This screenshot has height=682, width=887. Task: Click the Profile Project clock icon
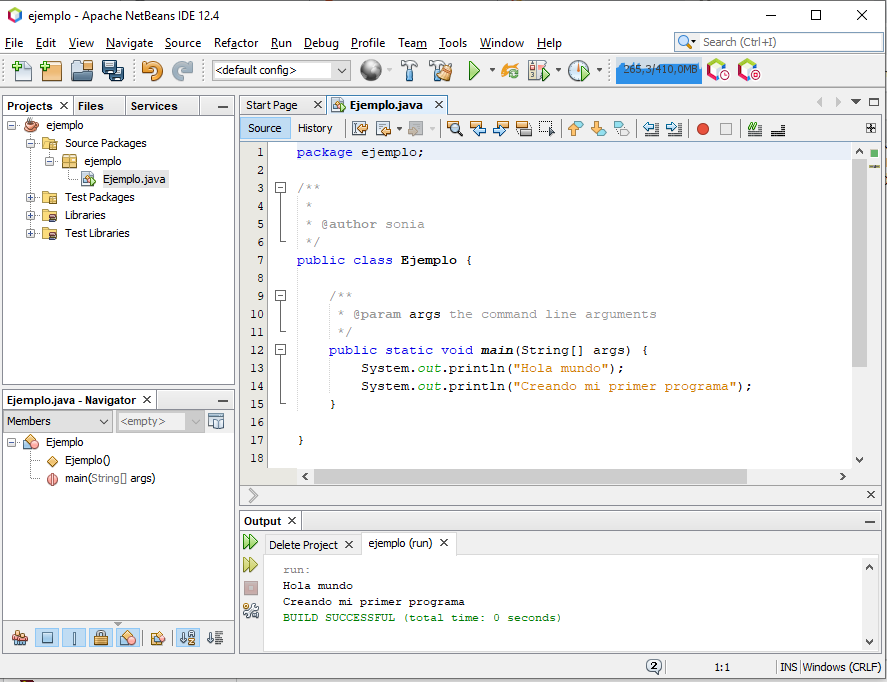click(x=578, y=71)
